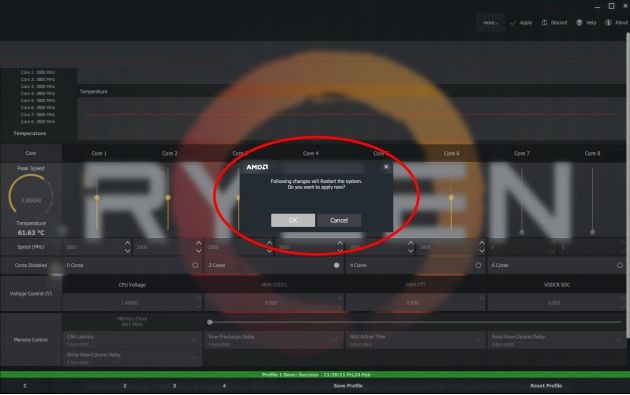Minimize the Ryzen Master window
The image size is (630, 395).
click(x=597, y=6)
